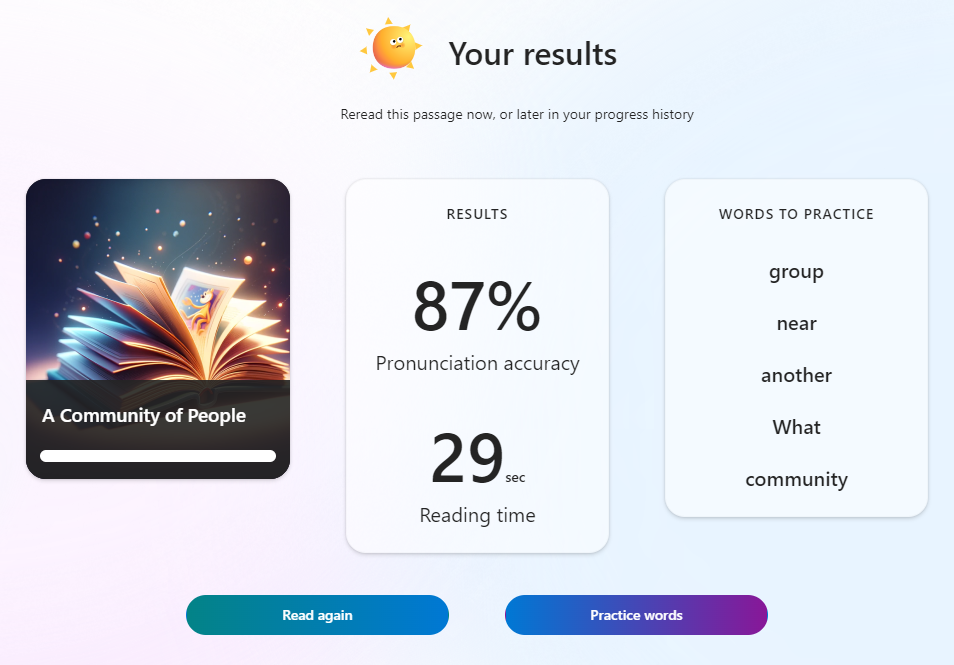This screenshot has width=954, height=665.
Task: Click the RESULTS card header
Action: [x=477, y=214]
